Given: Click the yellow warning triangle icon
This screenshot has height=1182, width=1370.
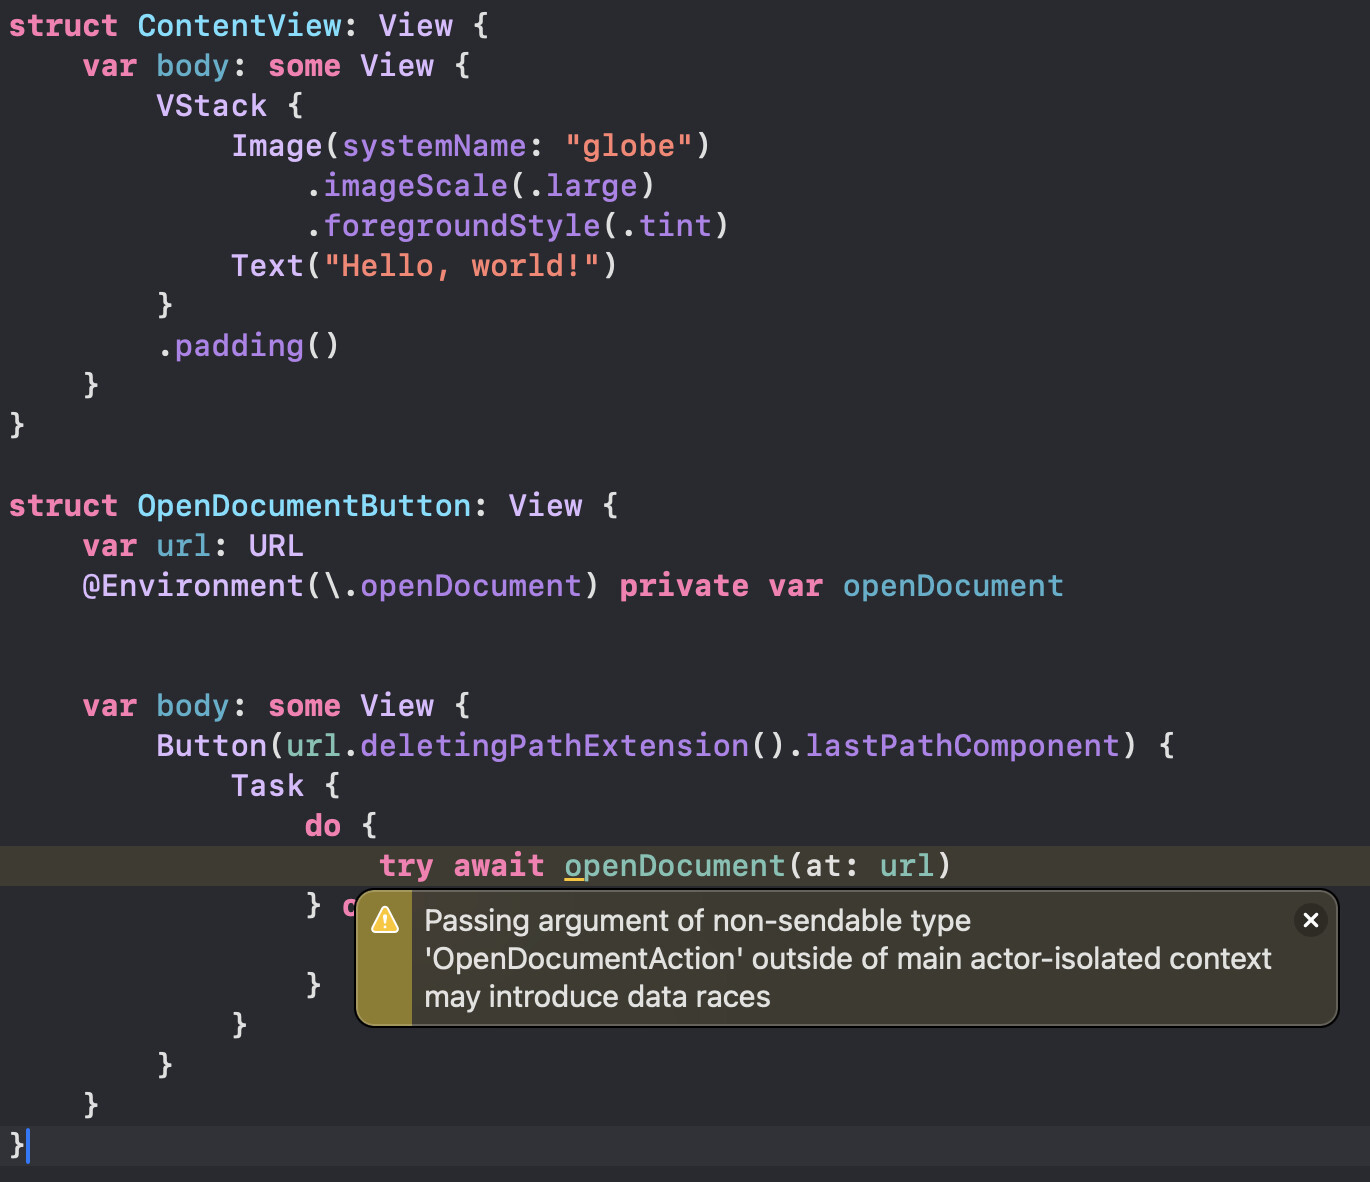Looking at the screenshot, I should point(383,920).
